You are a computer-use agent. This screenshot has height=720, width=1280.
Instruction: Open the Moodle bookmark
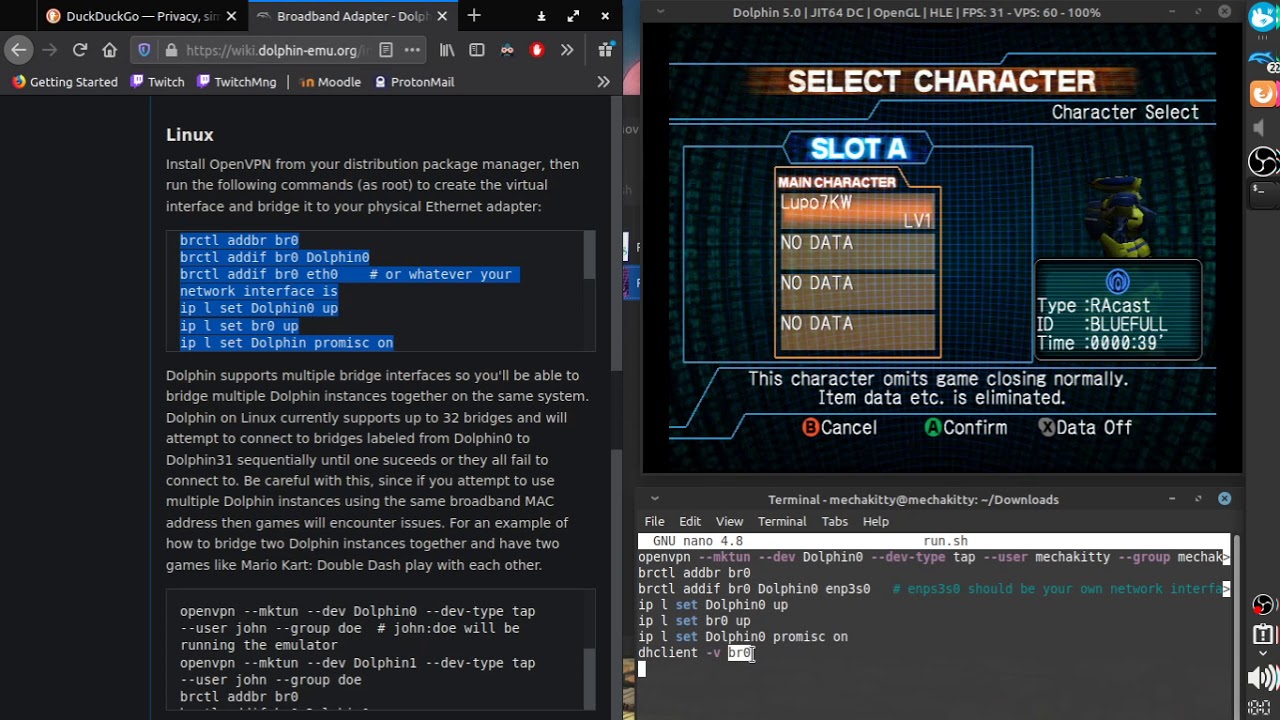(330, 82)
